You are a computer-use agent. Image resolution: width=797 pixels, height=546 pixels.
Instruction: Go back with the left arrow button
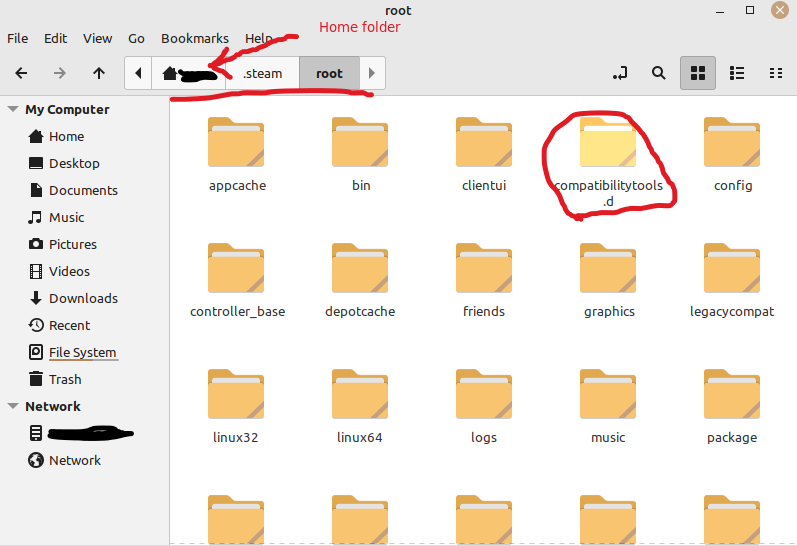coord(21,73)
